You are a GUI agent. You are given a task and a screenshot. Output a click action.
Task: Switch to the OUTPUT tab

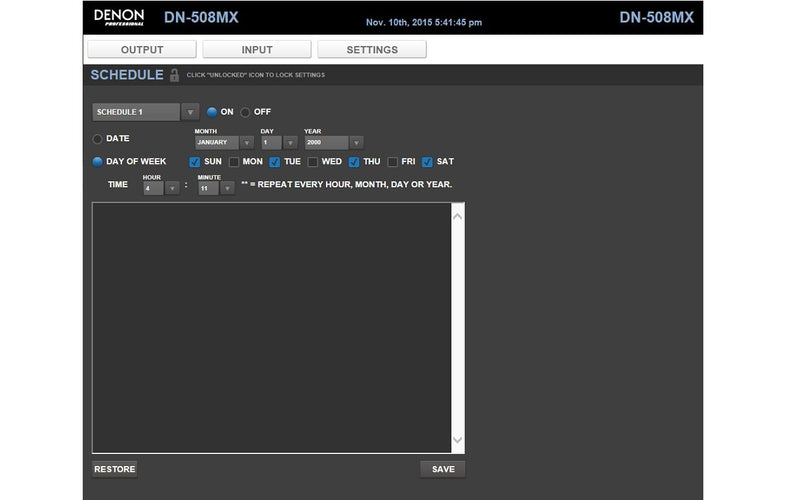coord(142,49)
